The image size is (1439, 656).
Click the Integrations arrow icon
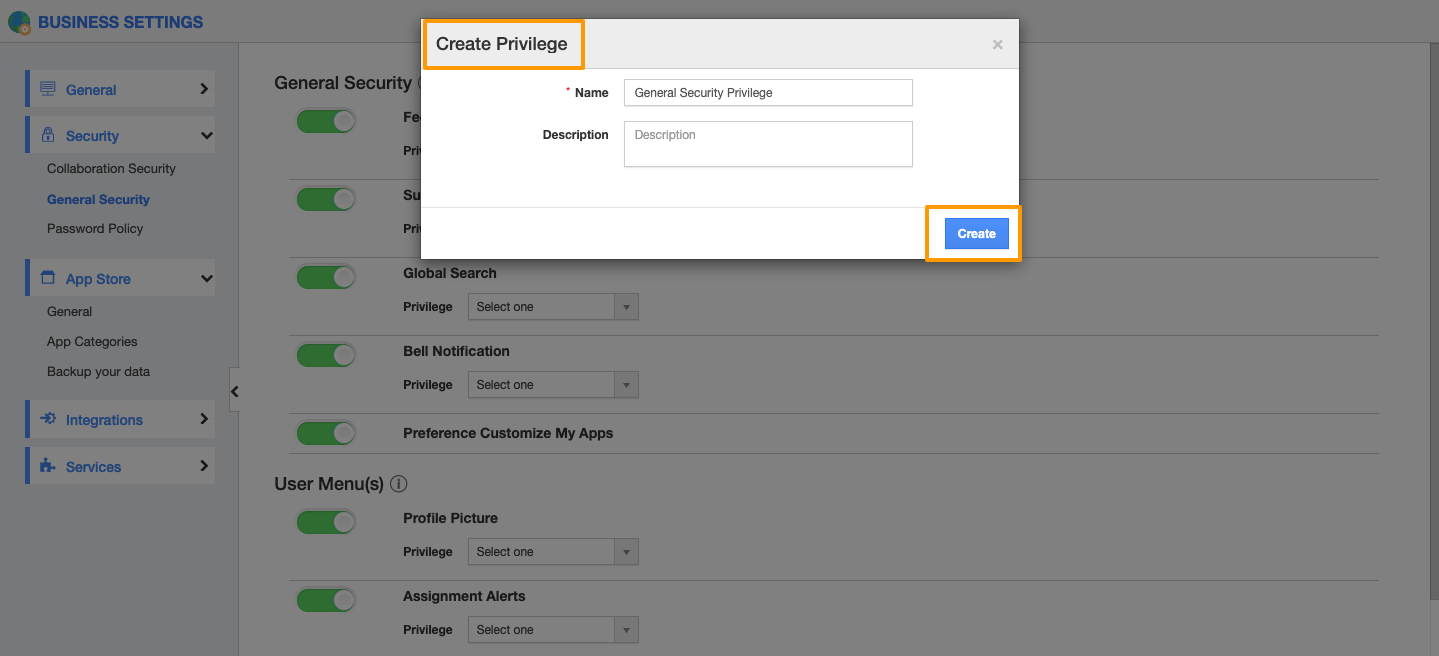point(48,419)
